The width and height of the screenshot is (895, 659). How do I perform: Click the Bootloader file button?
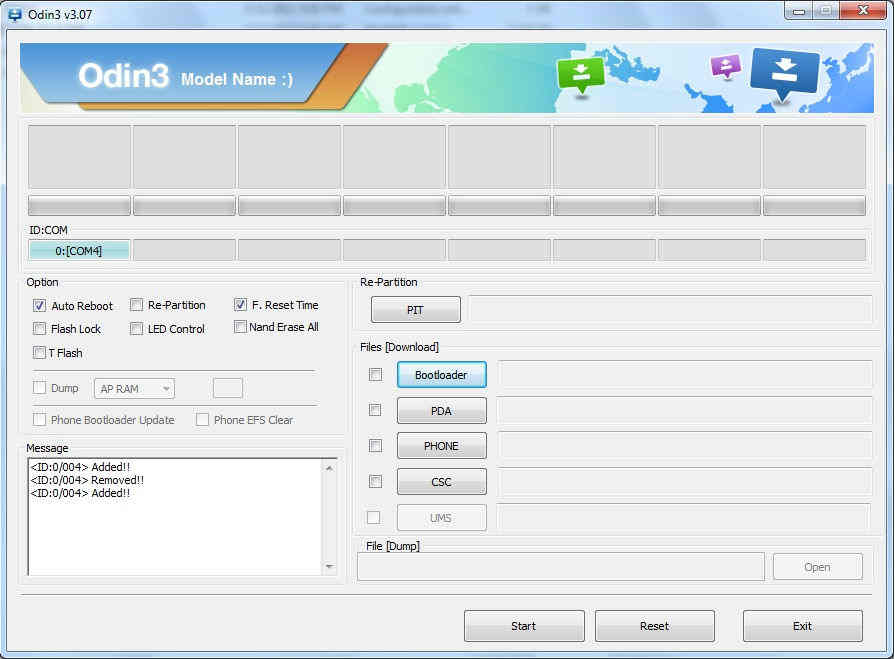(442, 375)
